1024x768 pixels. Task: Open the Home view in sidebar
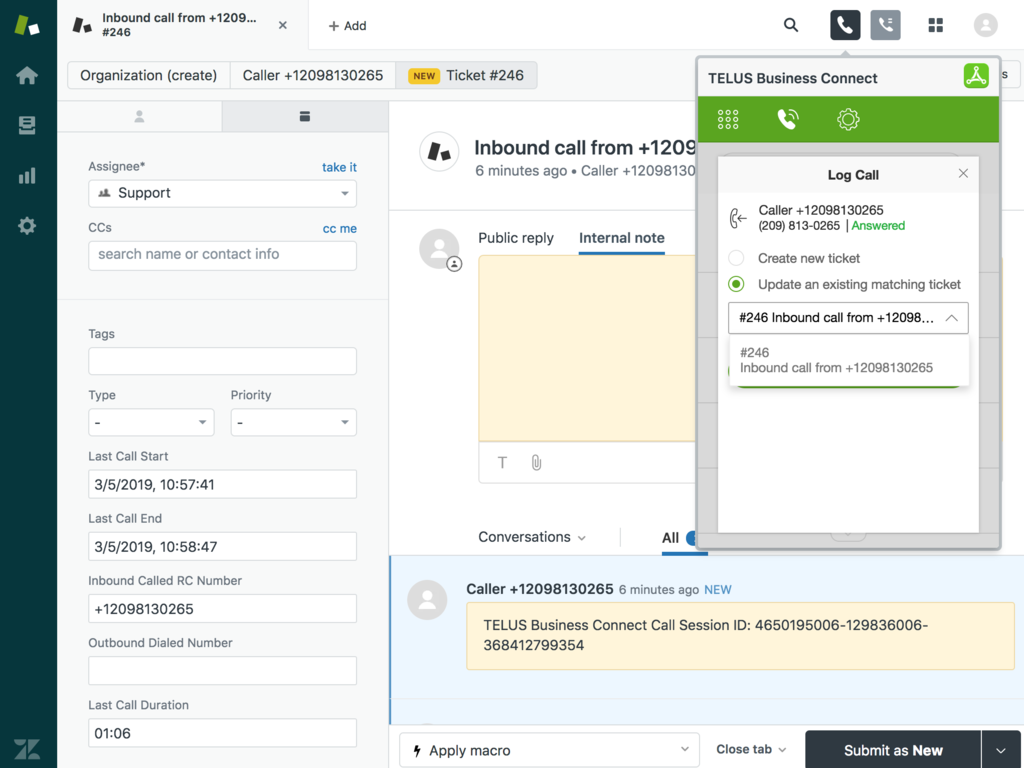tap(27, 76)
